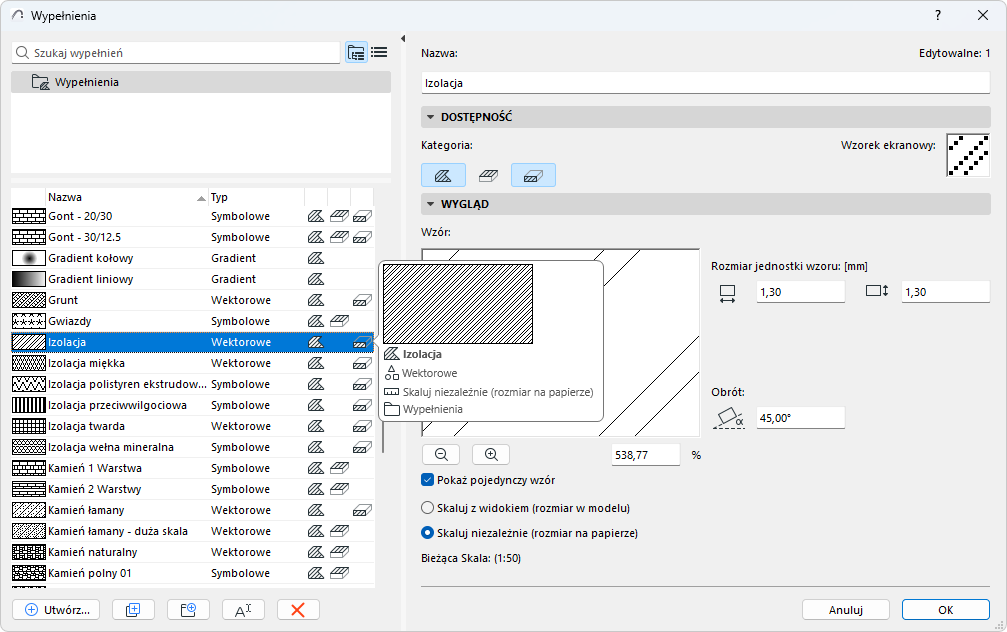Switch to folder tree view icon

click(356, 53)
